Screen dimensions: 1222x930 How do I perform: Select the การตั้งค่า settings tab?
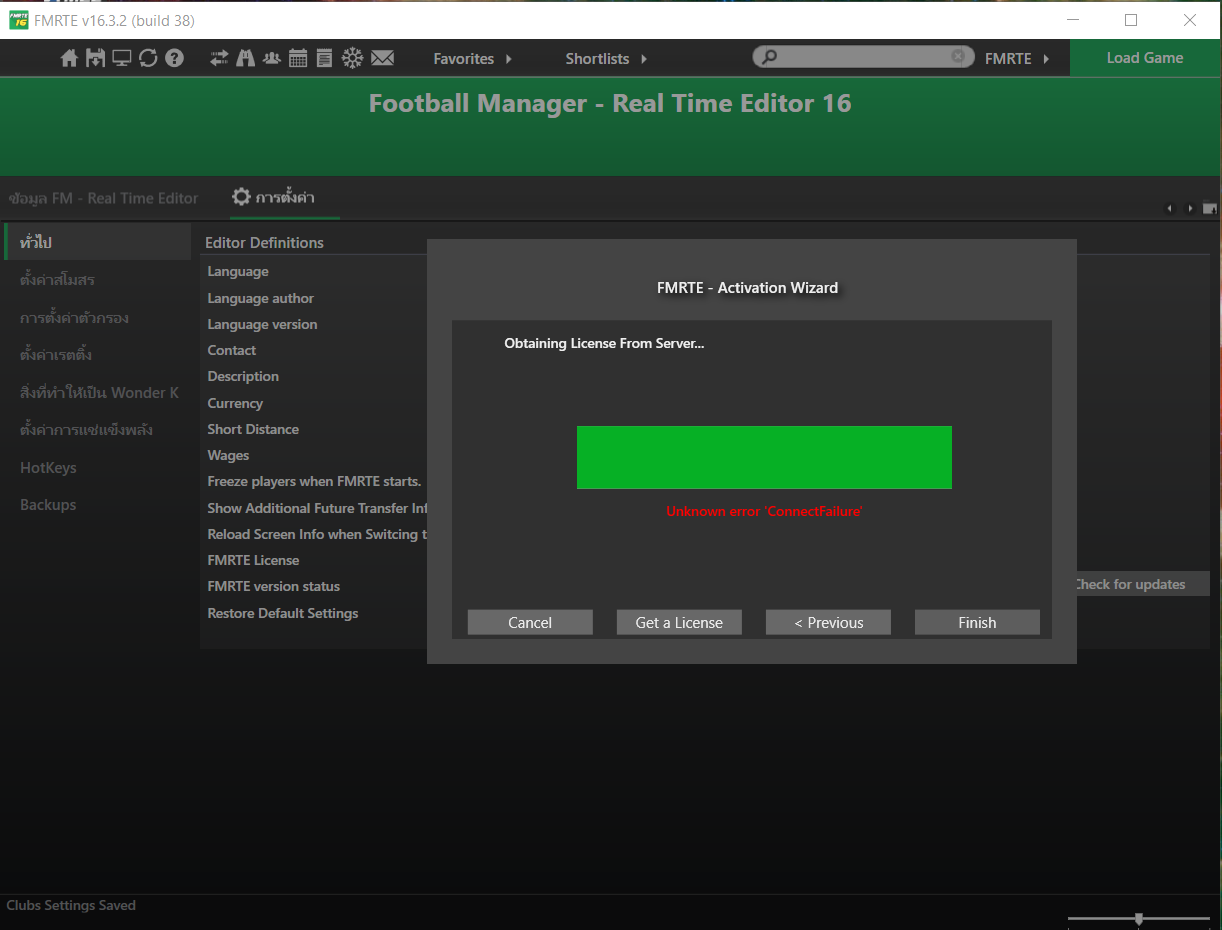274,197
